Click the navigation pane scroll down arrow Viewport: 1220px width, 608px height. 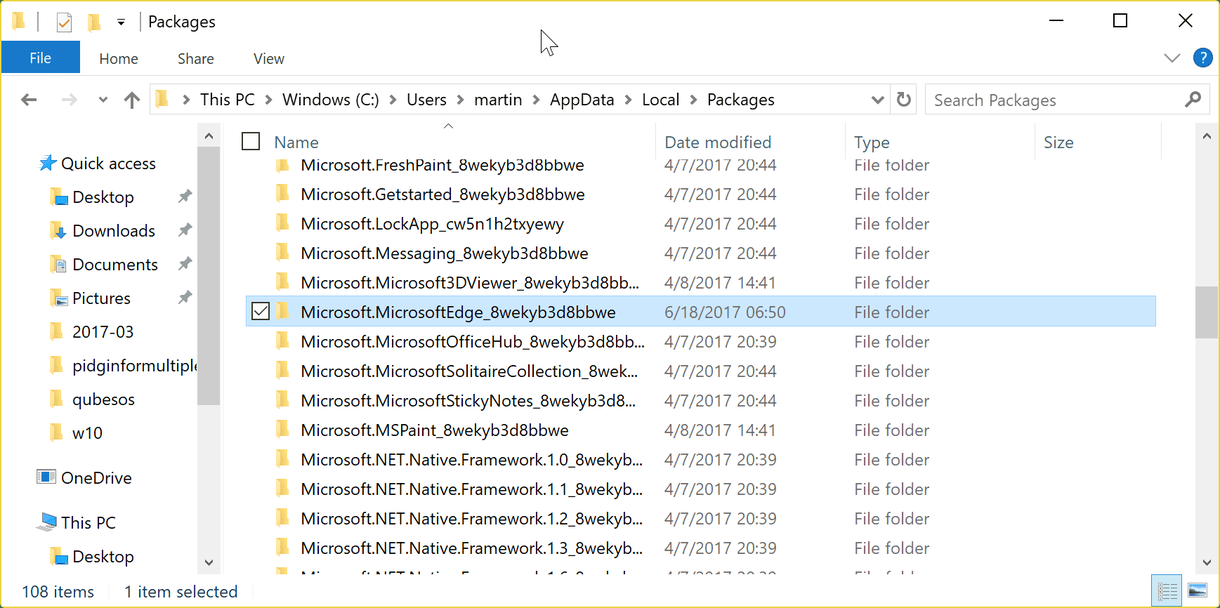(209, 563)
